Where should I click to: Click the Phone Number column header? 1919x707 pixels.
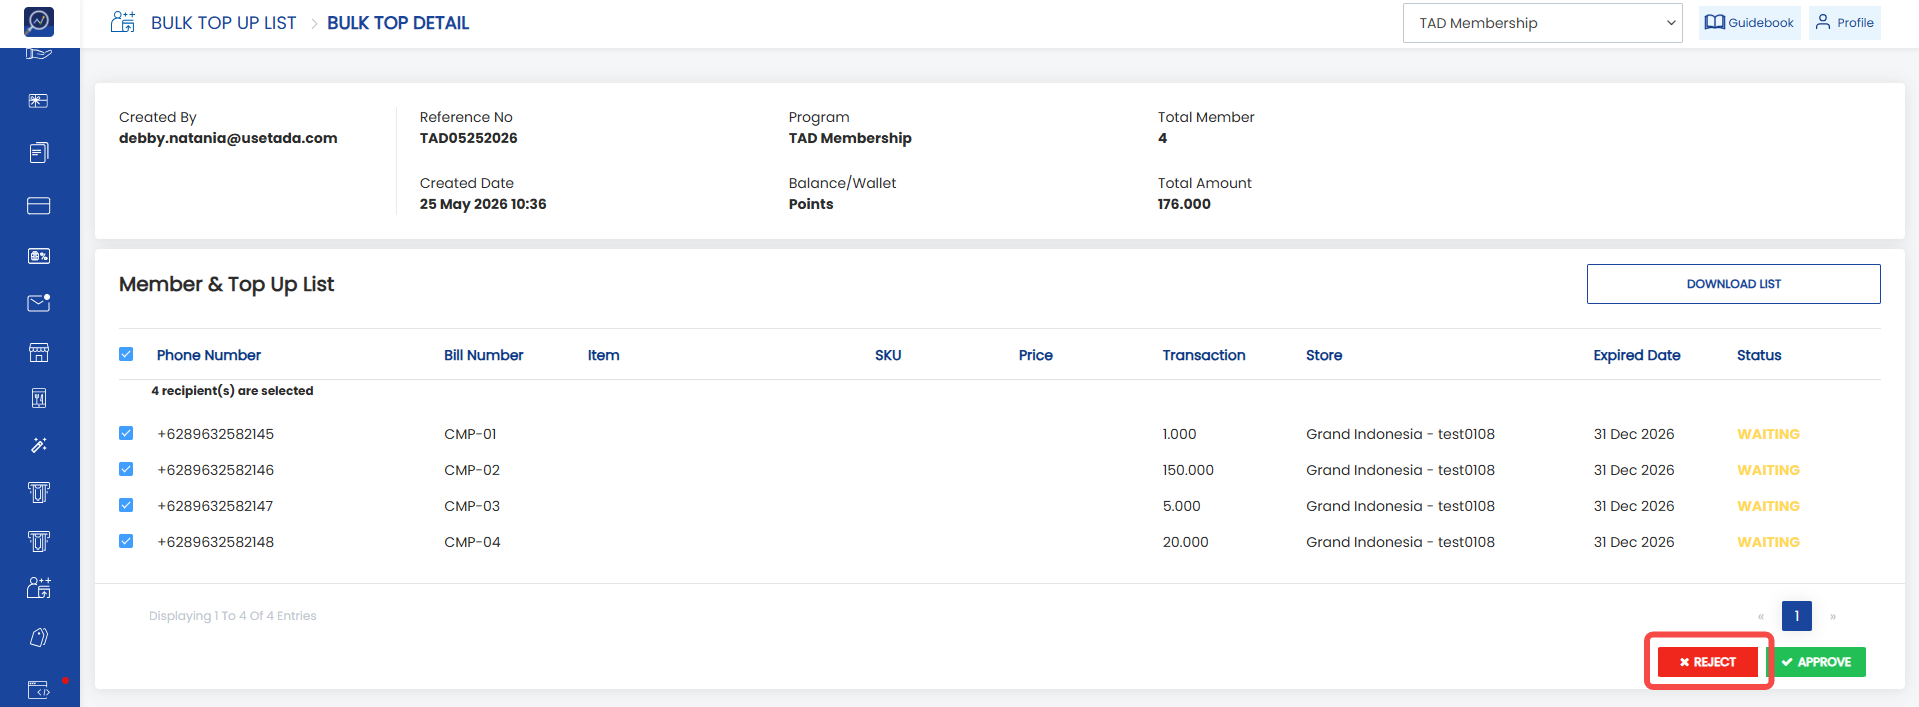pos(209,355)
